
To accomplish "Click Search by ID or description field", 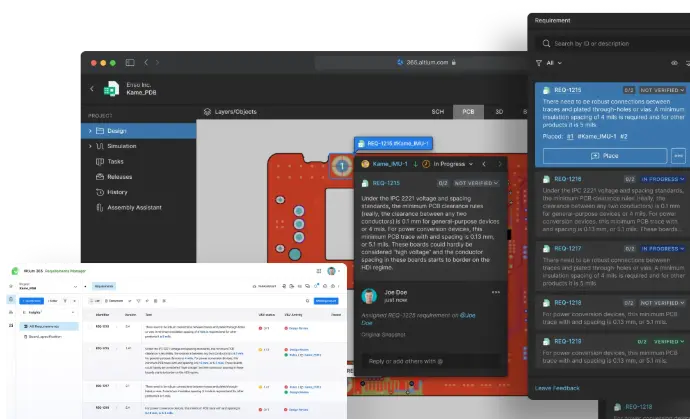I will click(613, 44).
